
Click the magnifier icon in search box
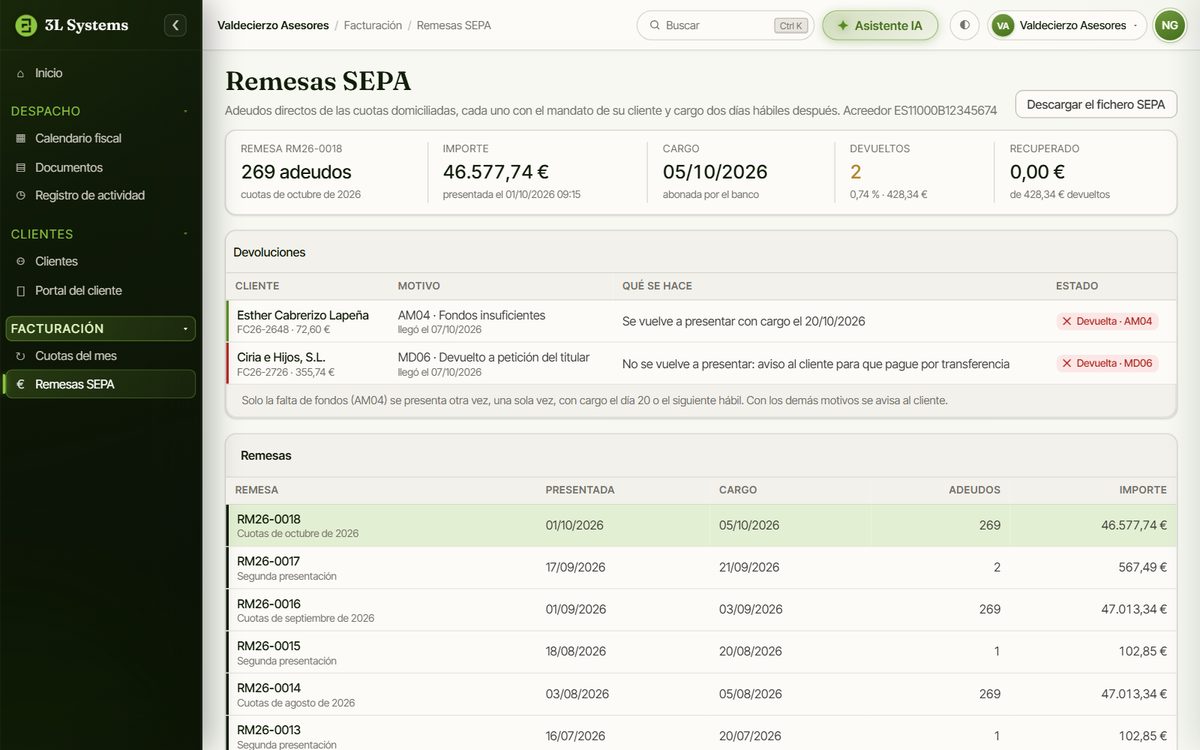tap(655, 25)
